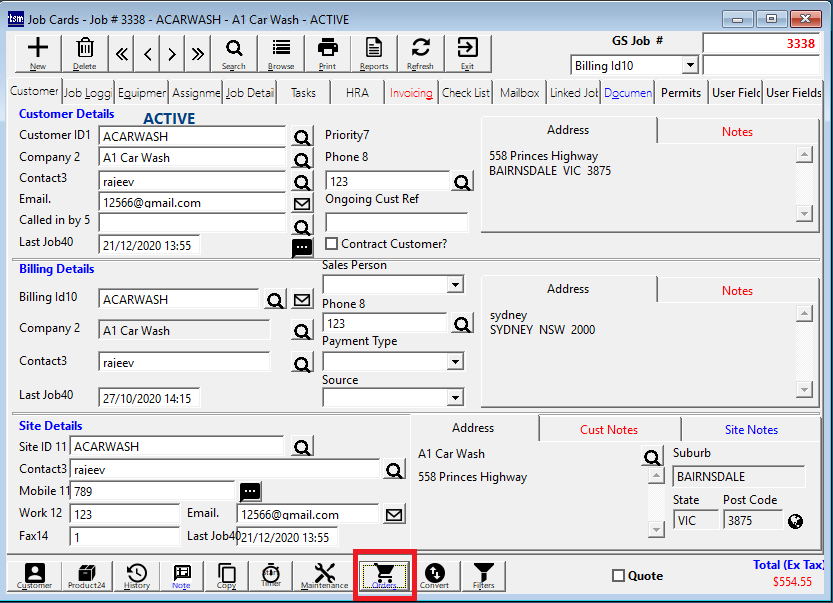The height and width of the screenshot is (603, 833).
Task: Click the Filters funnel icon
Action: click(483, 576)
